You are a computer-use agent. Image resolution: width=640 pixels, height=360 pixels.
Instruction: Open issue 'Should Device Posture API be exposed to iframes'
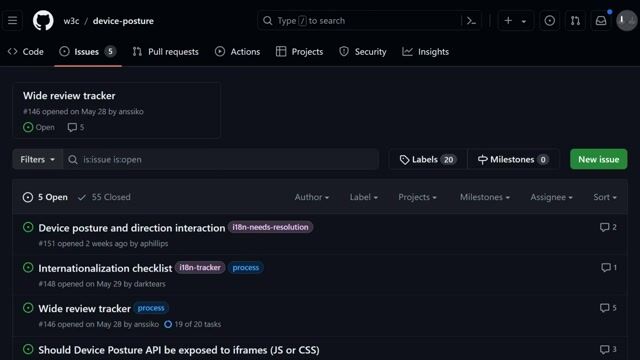[x=179, y=350]
